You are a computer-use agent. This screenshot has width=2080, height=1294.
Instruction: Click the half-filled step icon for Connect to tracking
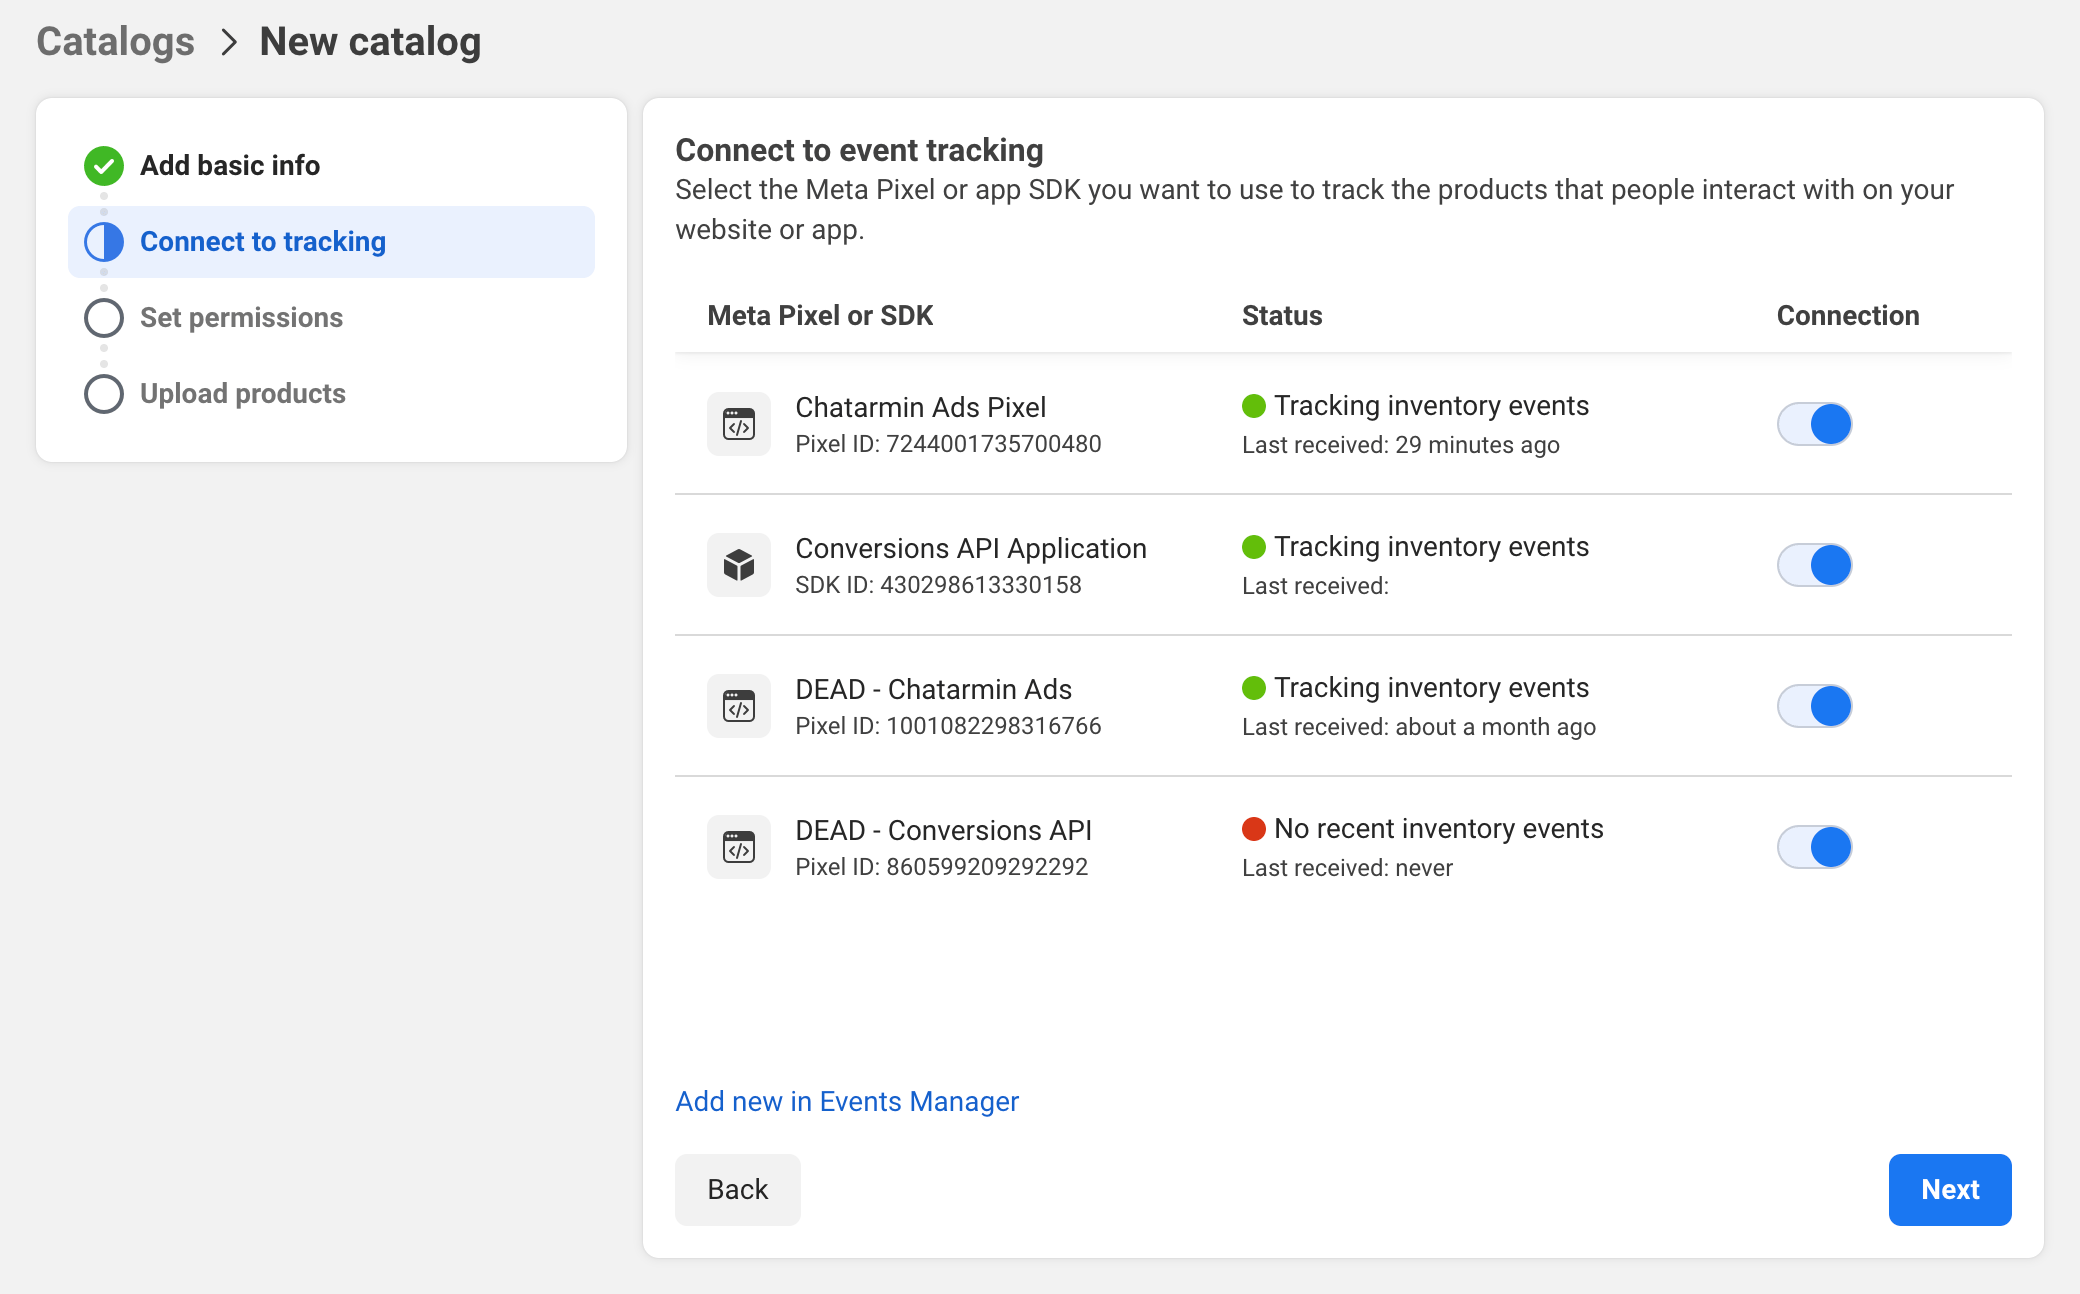104,242
